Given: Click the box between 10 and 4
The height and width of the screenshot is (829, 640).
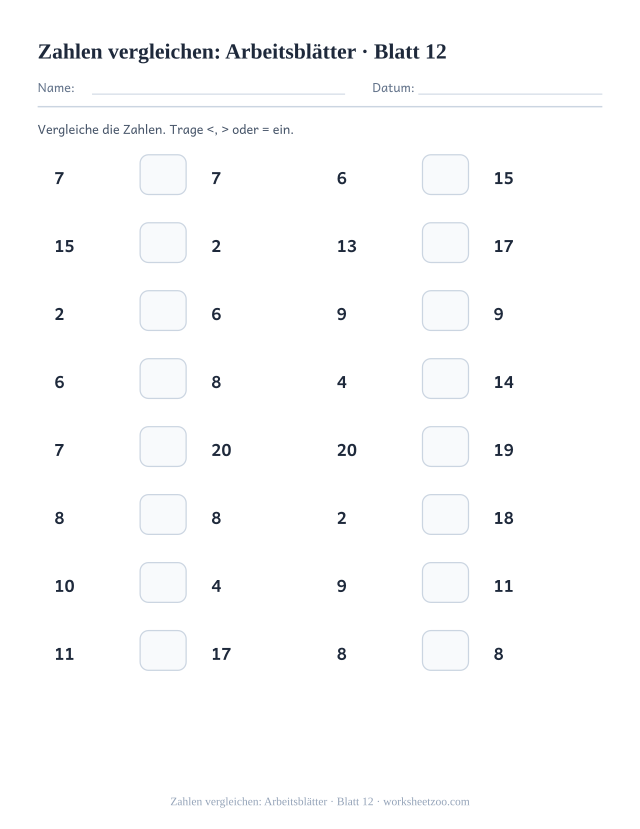Looking at the screenshot, I should tap(163, 582).
